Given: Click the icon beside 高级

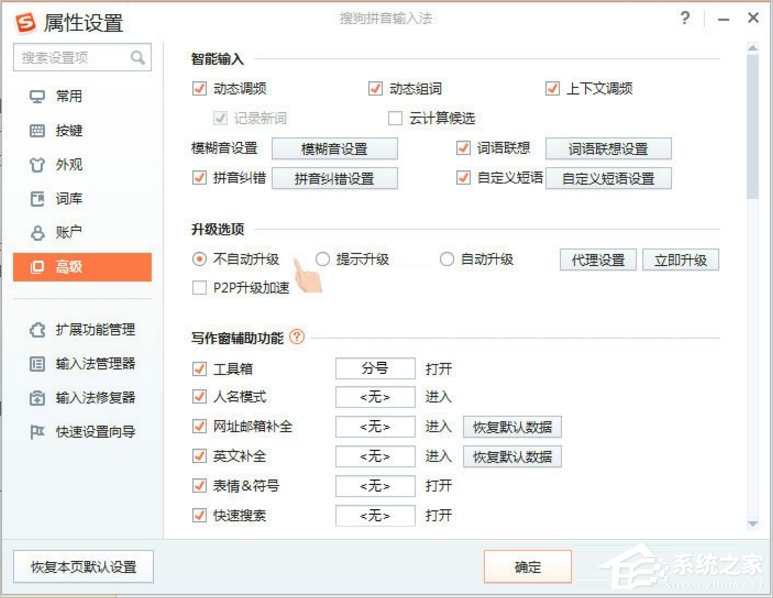Looking at the screenshot, I should coord(37,267).
